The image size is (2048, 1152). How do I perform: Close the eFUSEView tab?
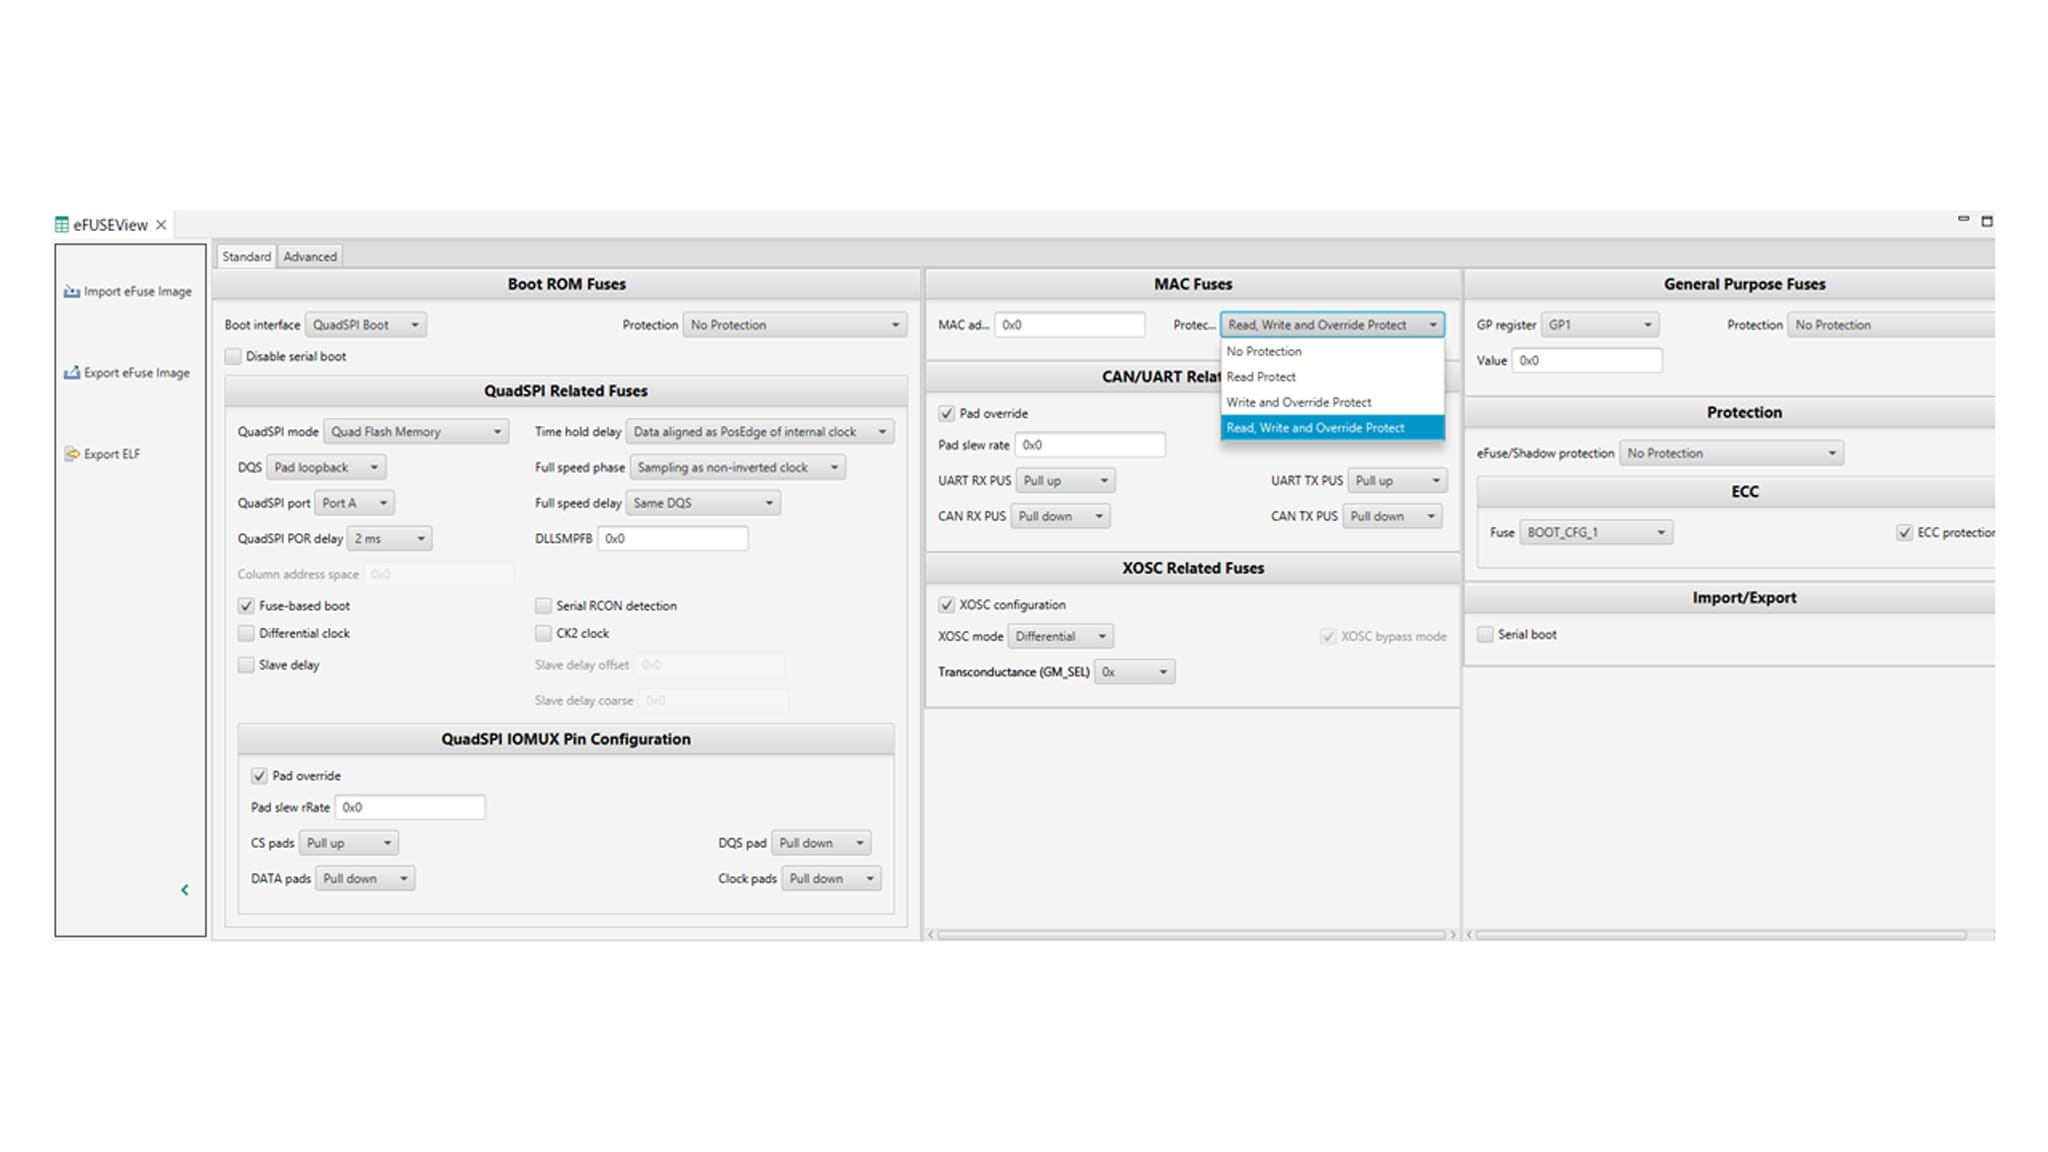(161, 225)
